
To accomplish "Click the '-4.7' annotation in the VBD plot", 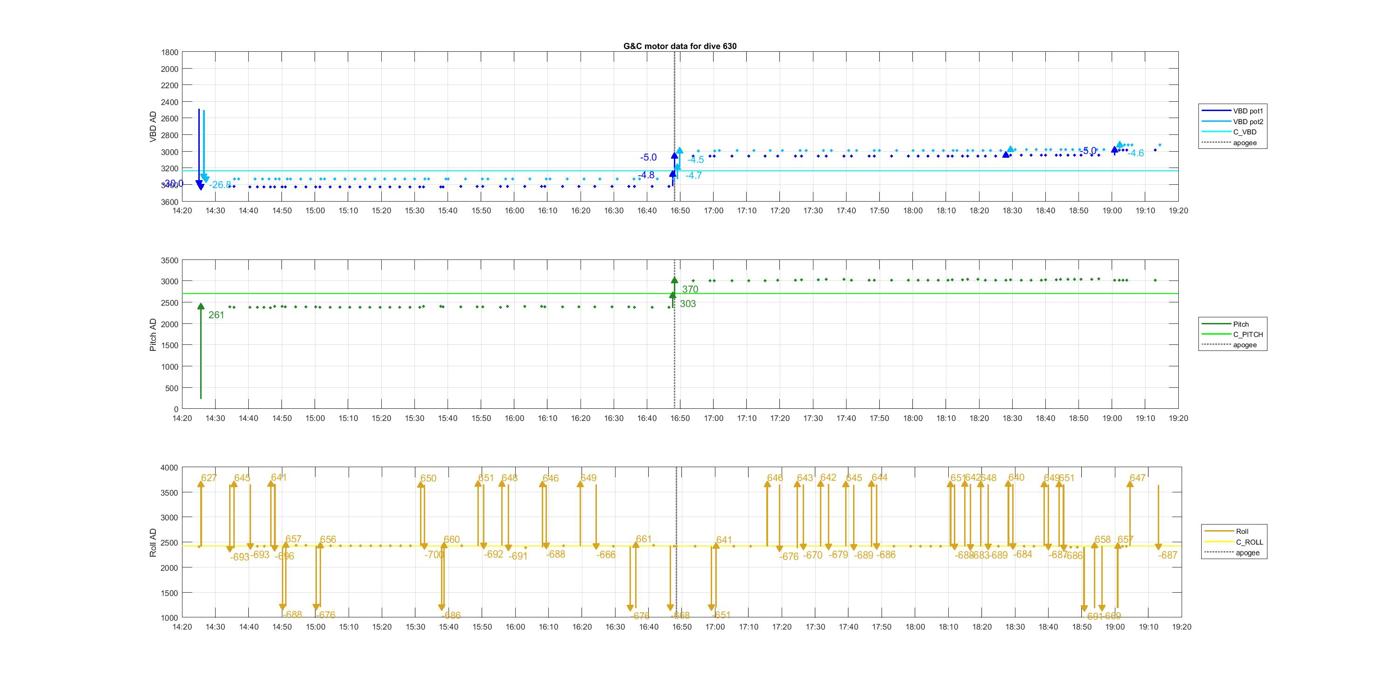I will tap(693, 175).
